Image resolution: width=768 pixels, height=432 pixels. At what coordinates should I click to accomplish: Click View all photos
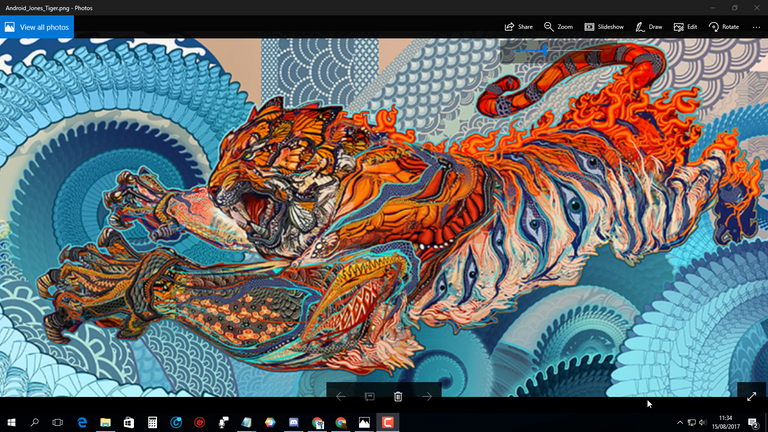(37, 27)
